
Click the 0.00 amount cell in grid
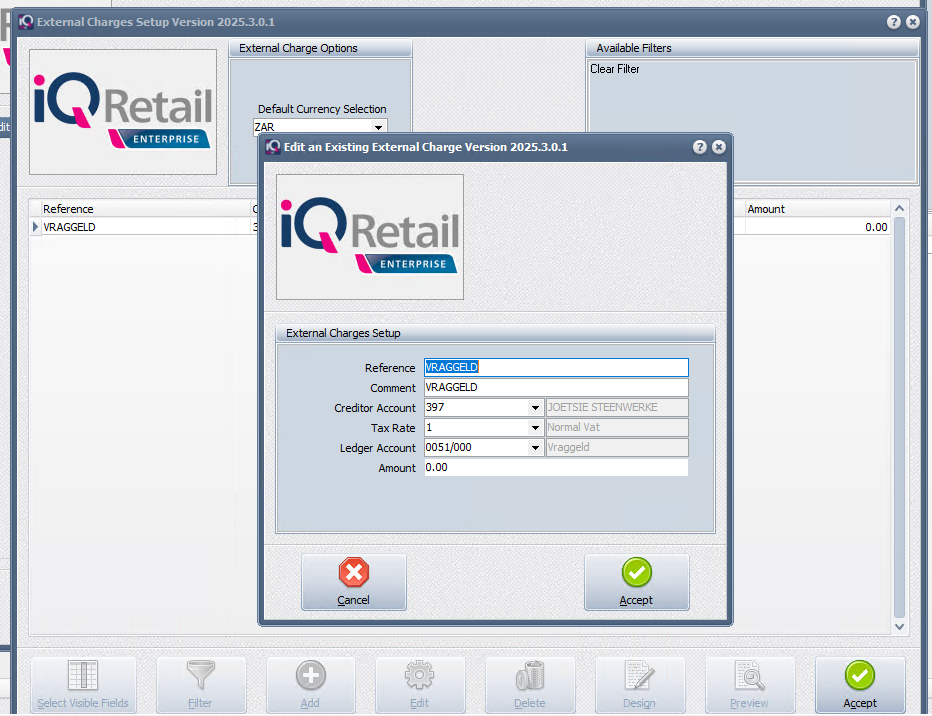[817, 227]
